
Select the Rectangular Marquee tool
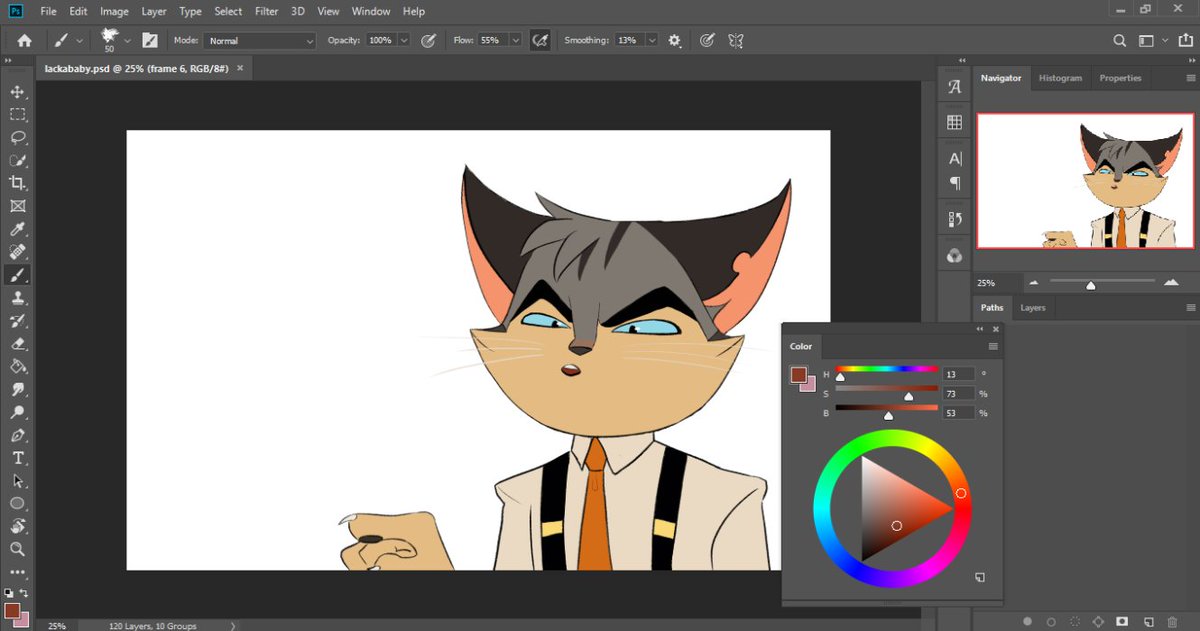click(17, 114)
